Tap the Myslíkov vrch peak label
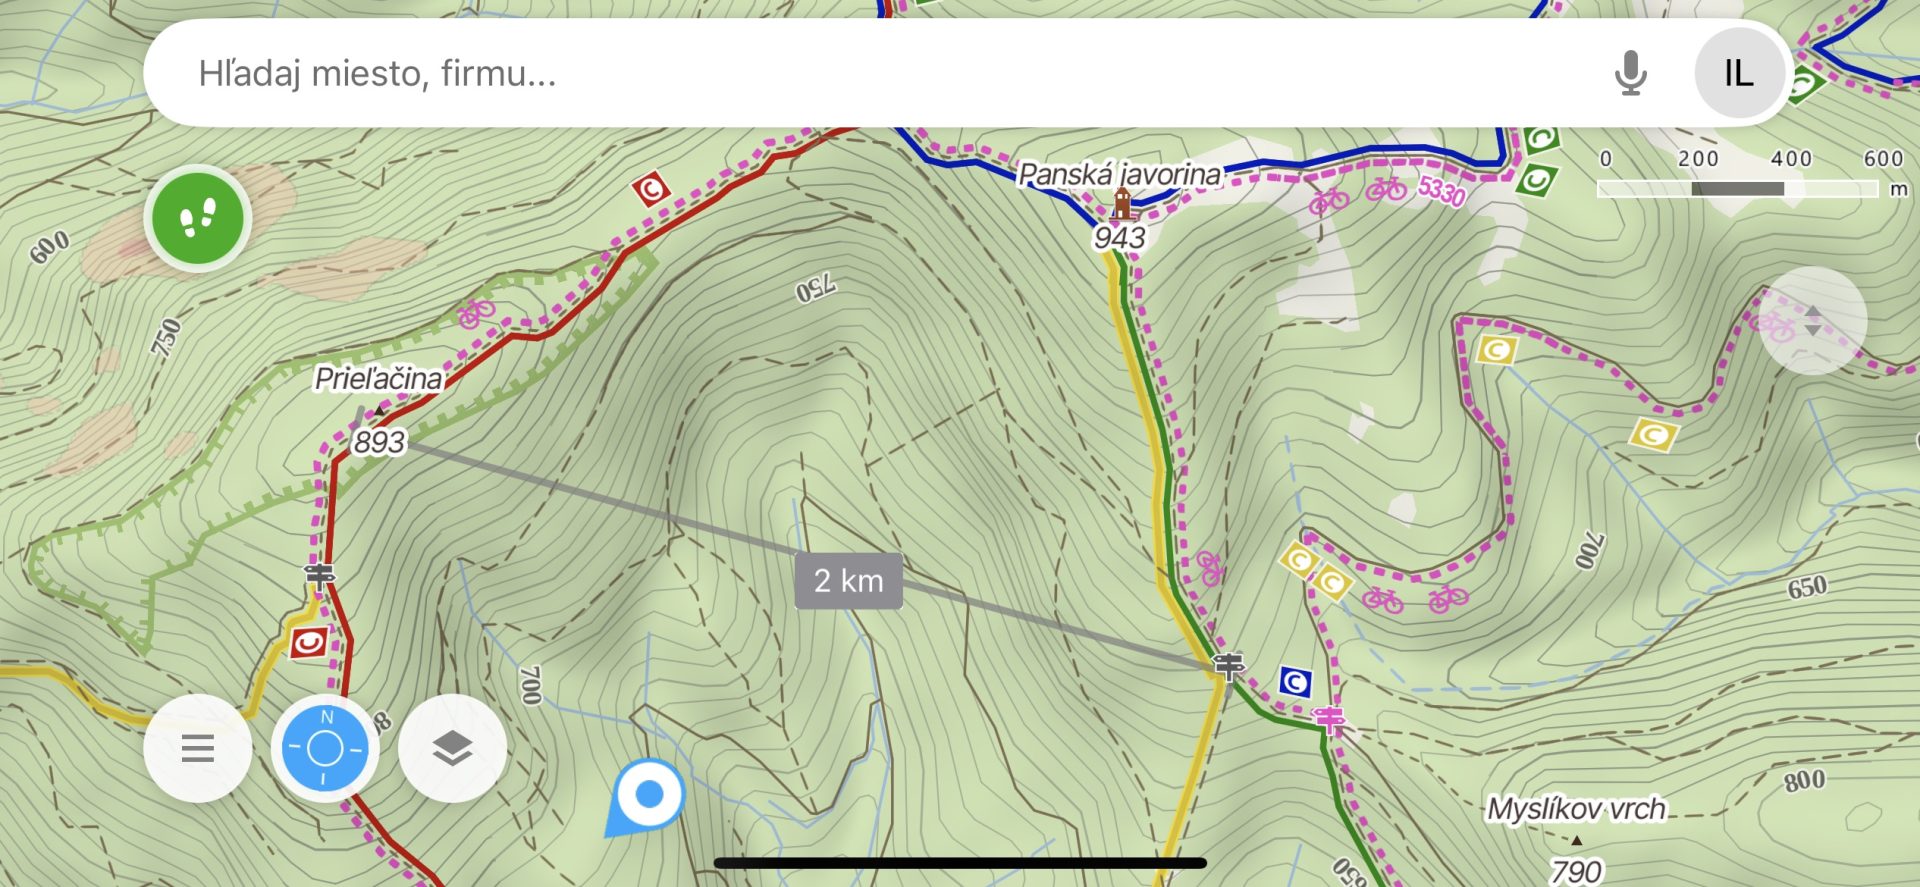Image resolution: width=1920 pixels, height=887 pixels. (x=1577, y=808)
